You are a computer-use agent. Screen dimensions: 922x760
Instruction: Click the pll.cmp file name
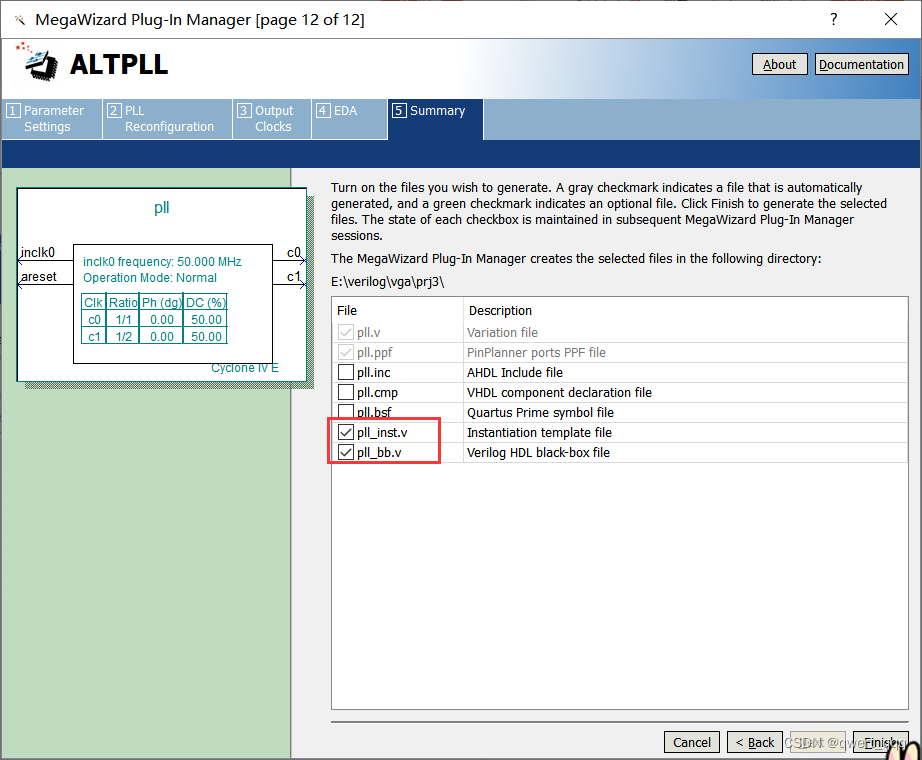(x=378, y=392)
